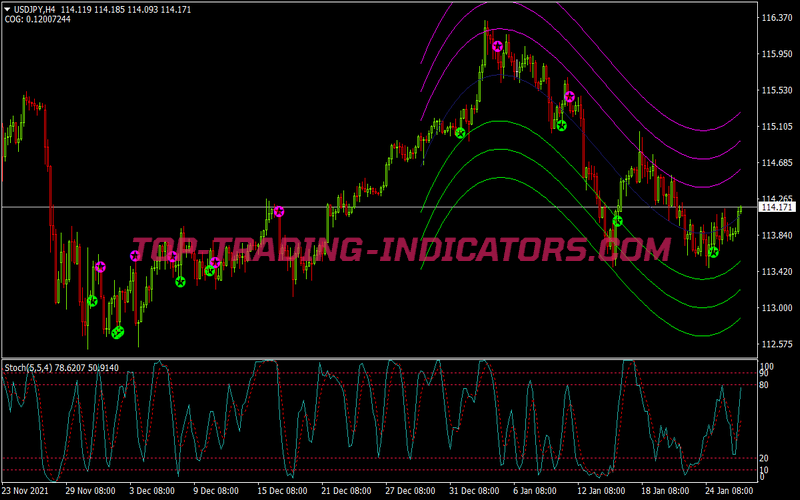800x500 pixels.
Task: Click the 23 Nov 2021 date label
Action: pyautogui.click(x=26, y=491)
